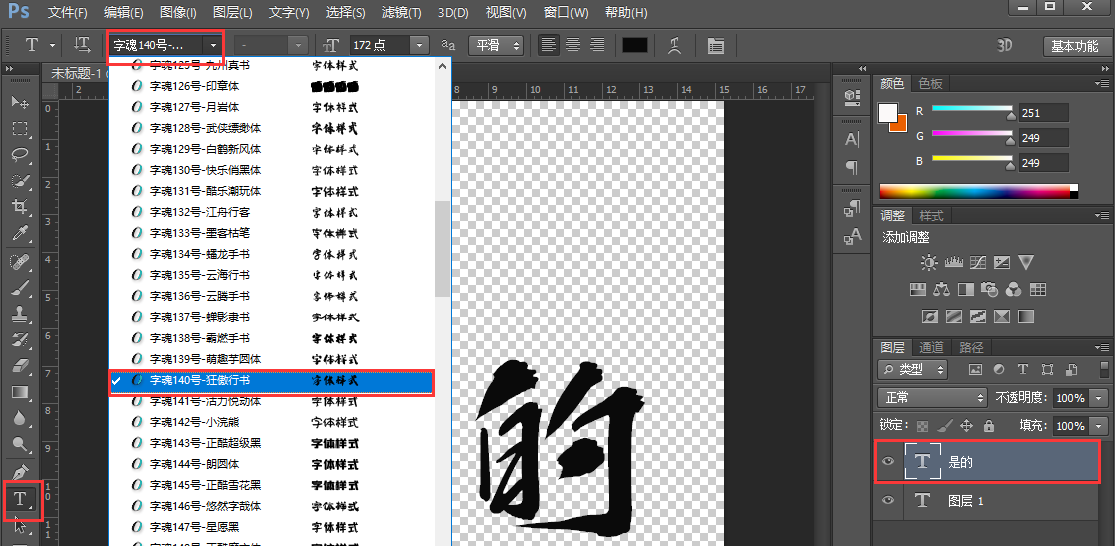Select the Clone Stamp tool
This screenshot has width=1115, height=546.
[x=20, y=314]
